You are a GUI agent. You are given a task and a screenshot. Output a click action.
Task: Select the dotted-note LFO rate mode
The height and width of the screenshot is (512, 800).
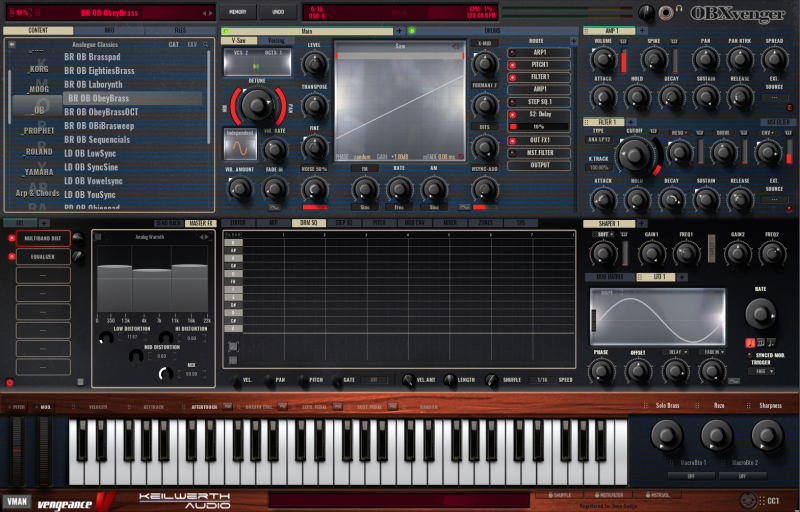coord(771,343)
